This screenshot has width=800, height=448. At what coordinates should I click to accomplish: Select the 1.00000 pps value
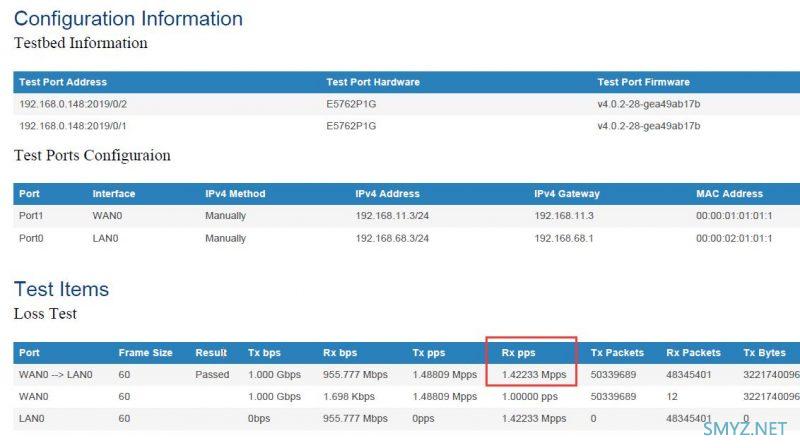[x=530, y=396]
